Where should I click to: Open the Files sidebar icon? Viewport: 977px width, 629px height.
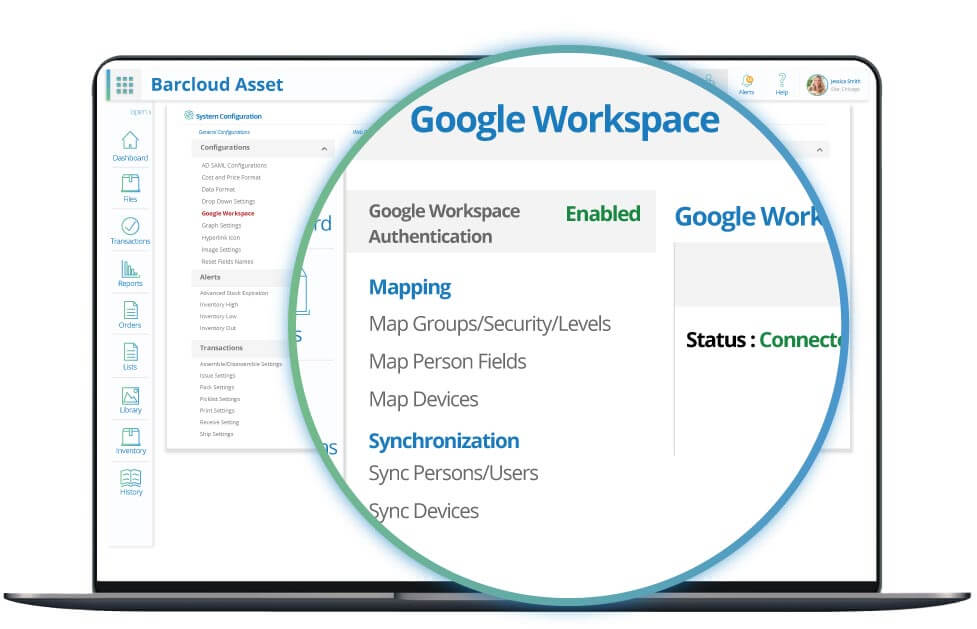coord(130,183)
